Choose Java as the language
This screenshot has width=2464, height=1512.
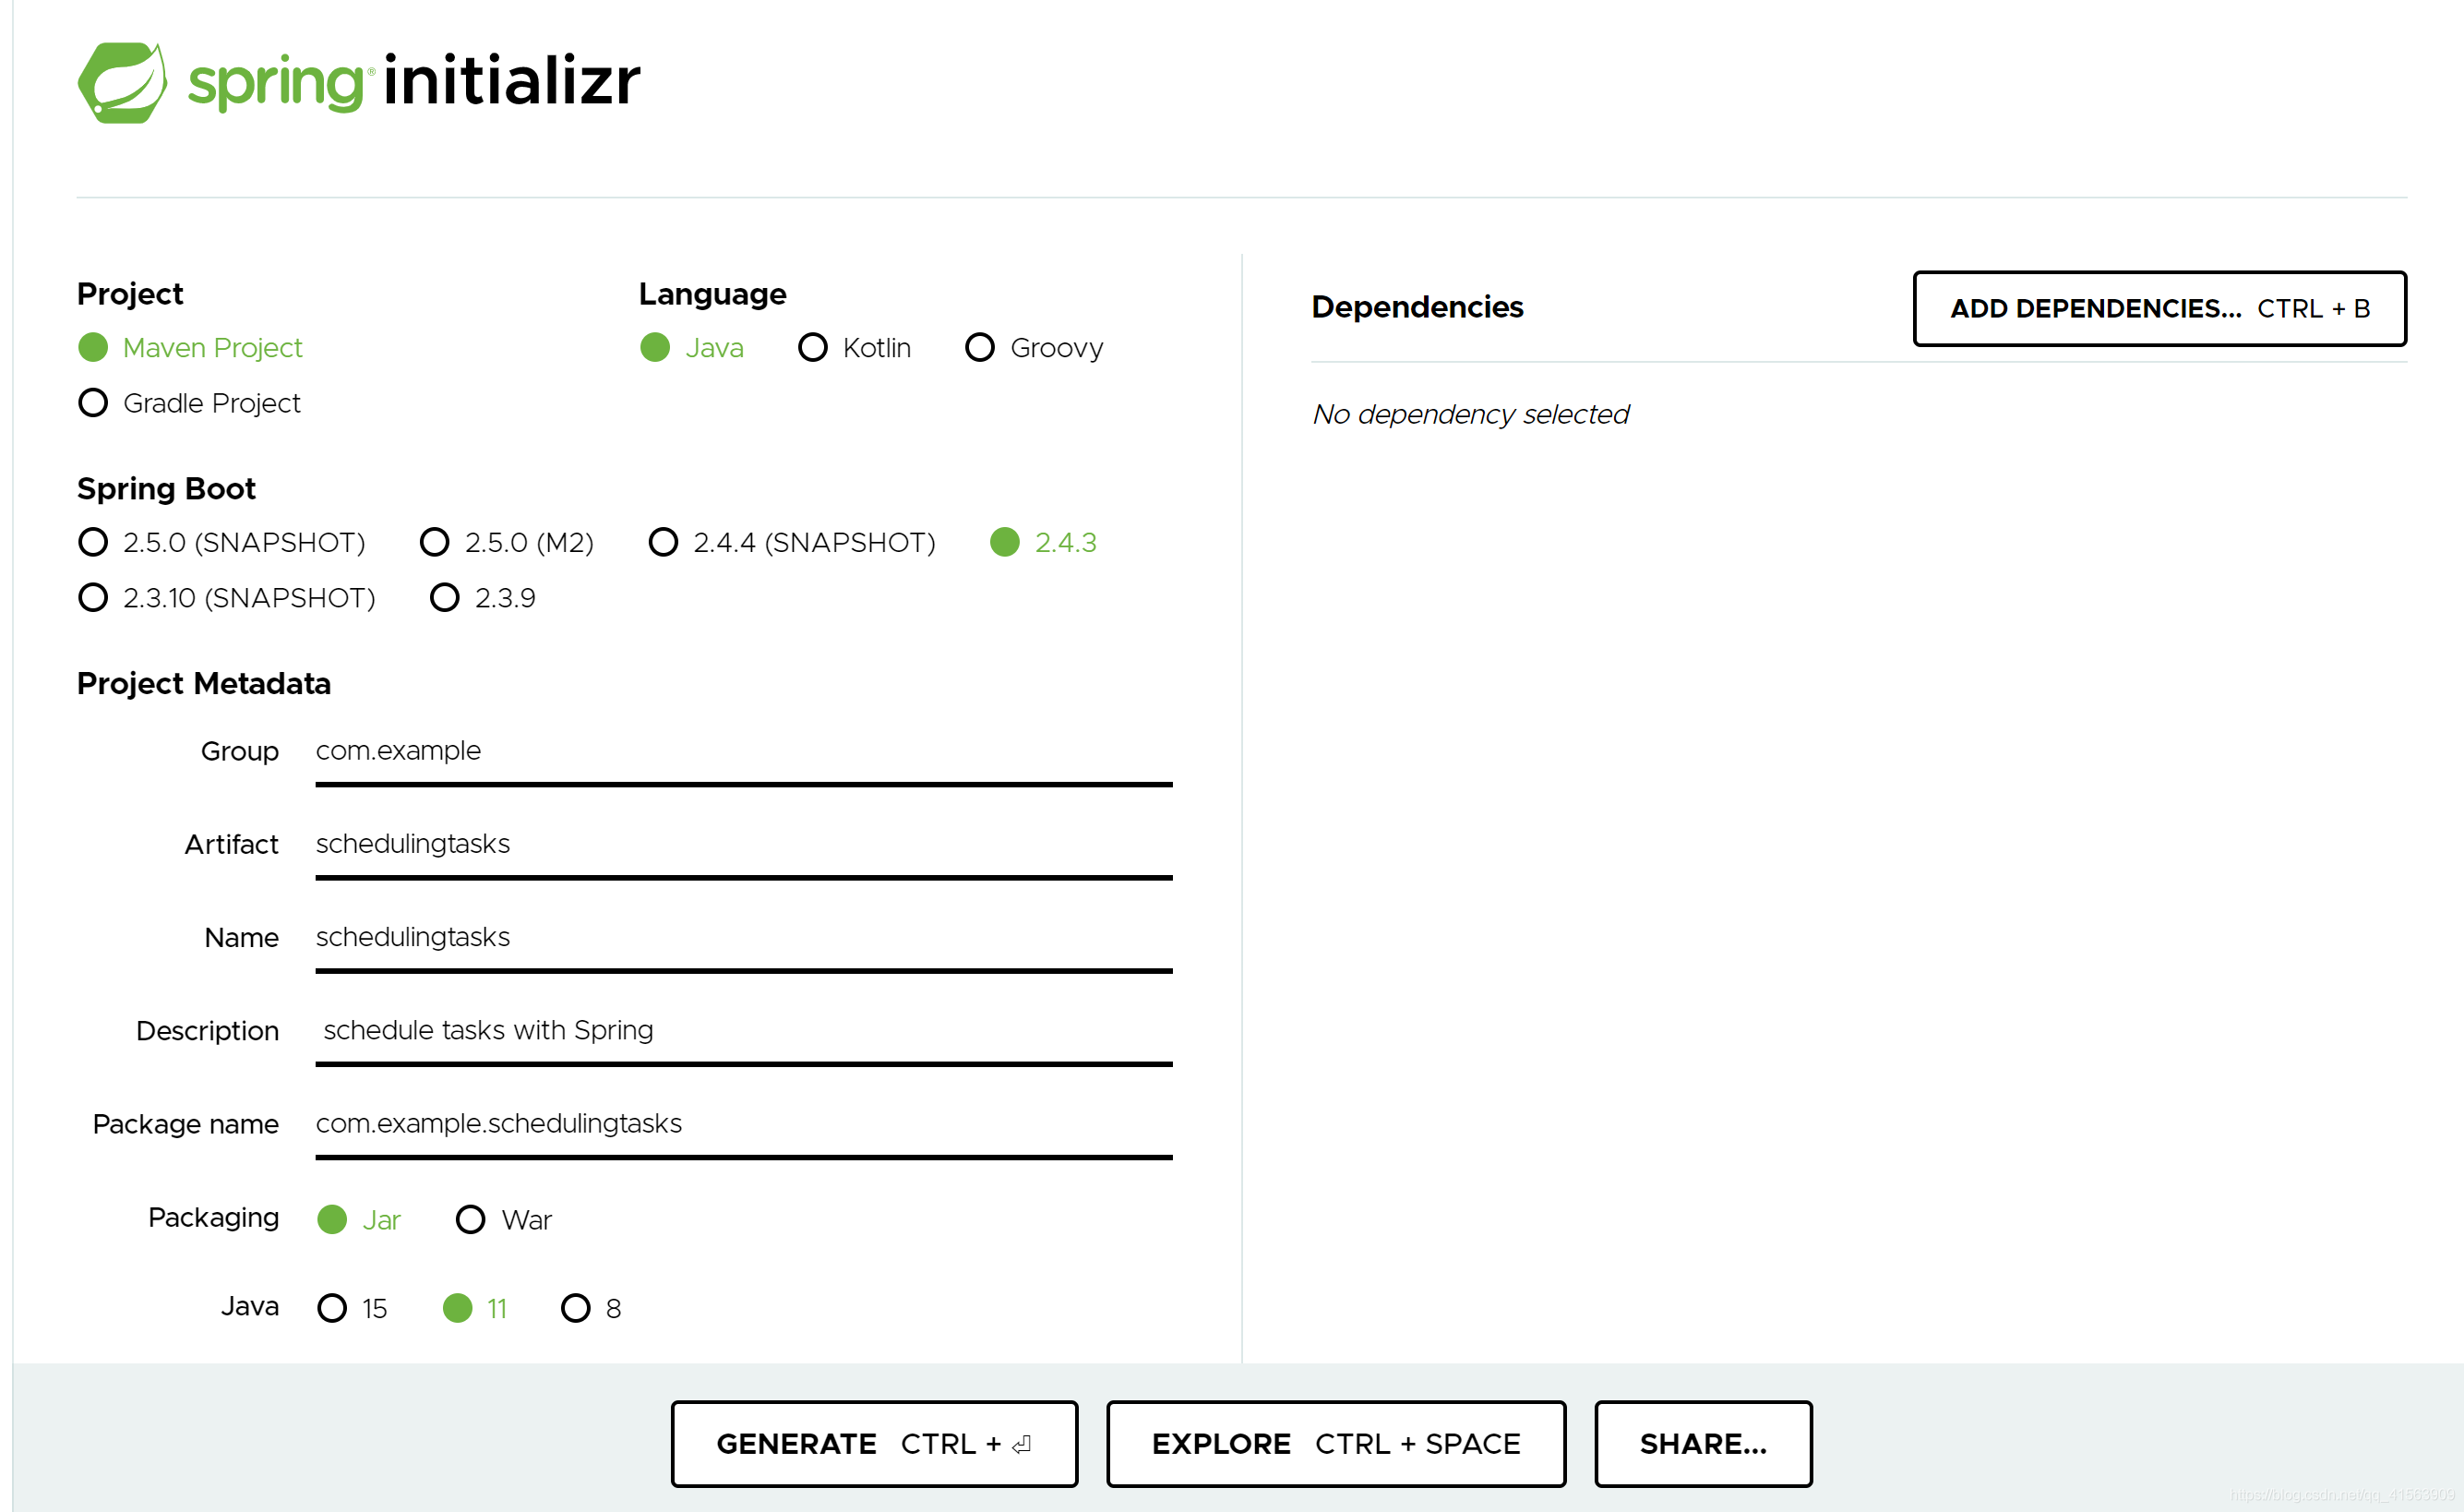click(692, 348)
